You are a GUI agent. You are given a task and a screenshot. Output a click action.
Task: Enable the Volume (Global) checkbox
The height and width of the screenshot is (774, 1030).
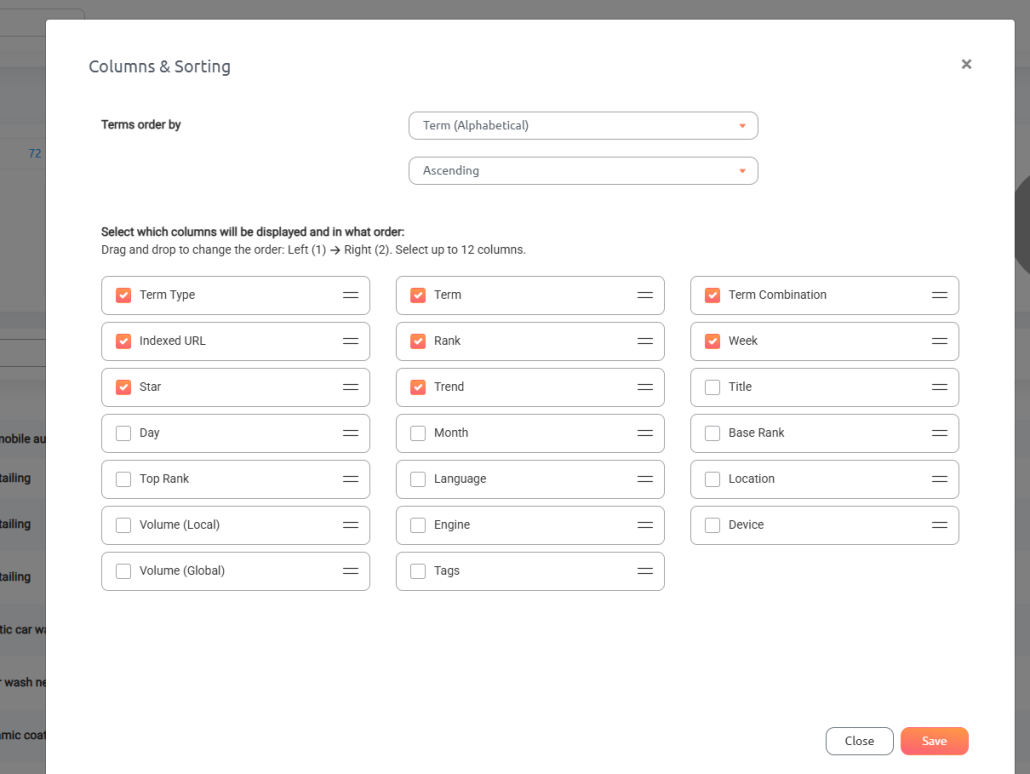[x=123, y=571]
